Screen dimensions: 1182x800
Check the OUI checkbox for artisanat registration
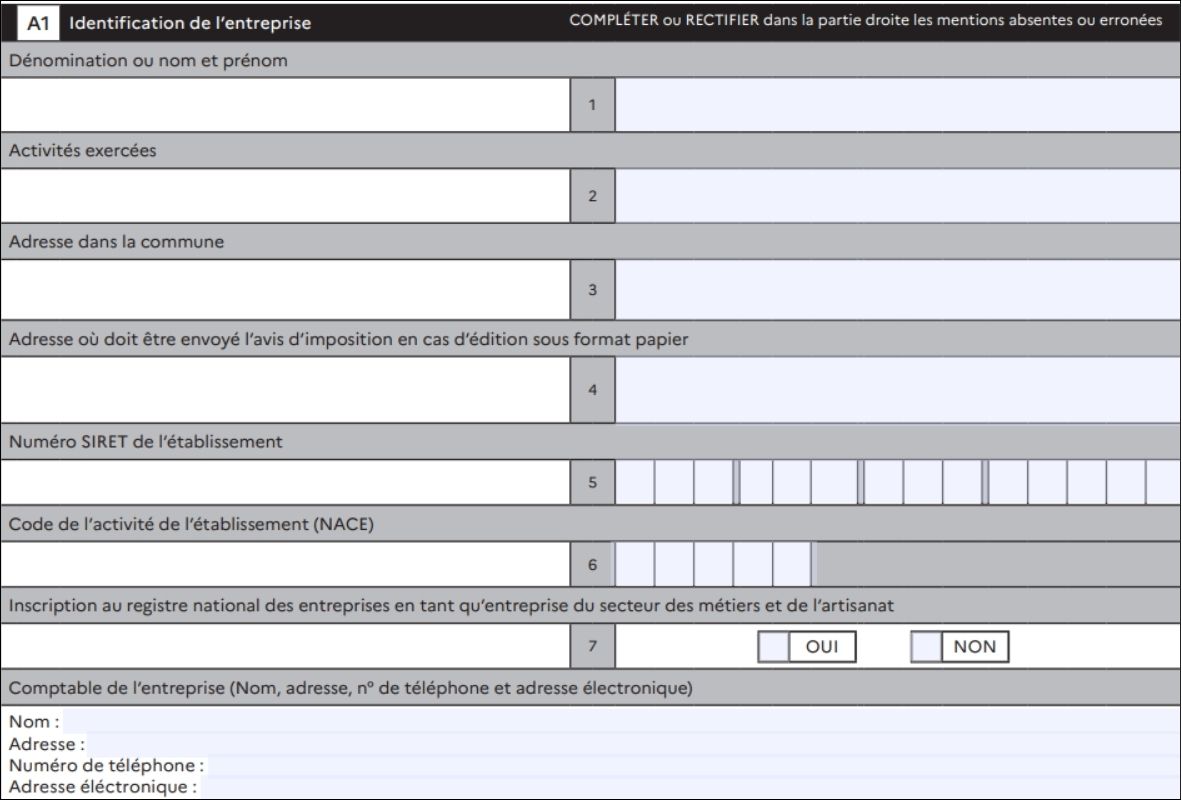[774, 647]
